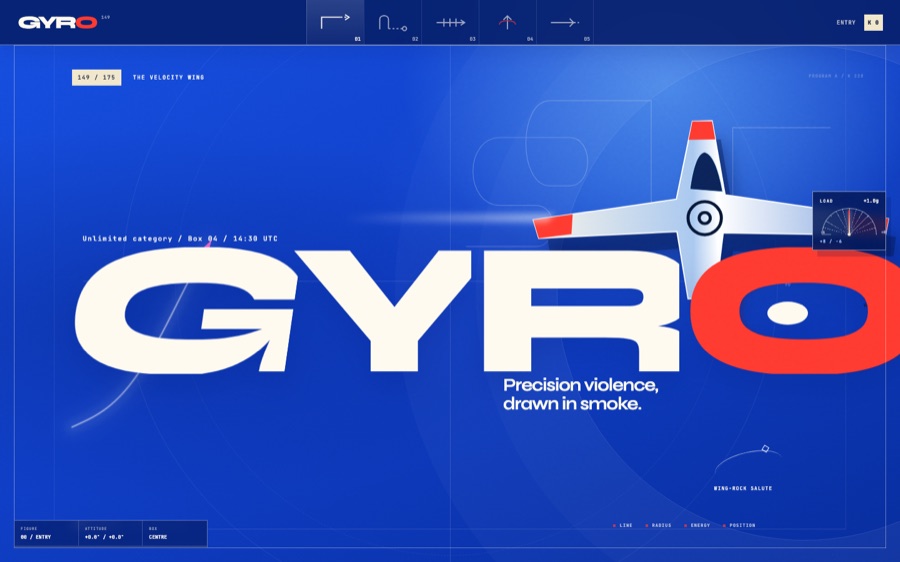Viewport: 900px width, 562px height.
Task: Open the LOAD g-meter gauge panel
Action: click(849, 220)
